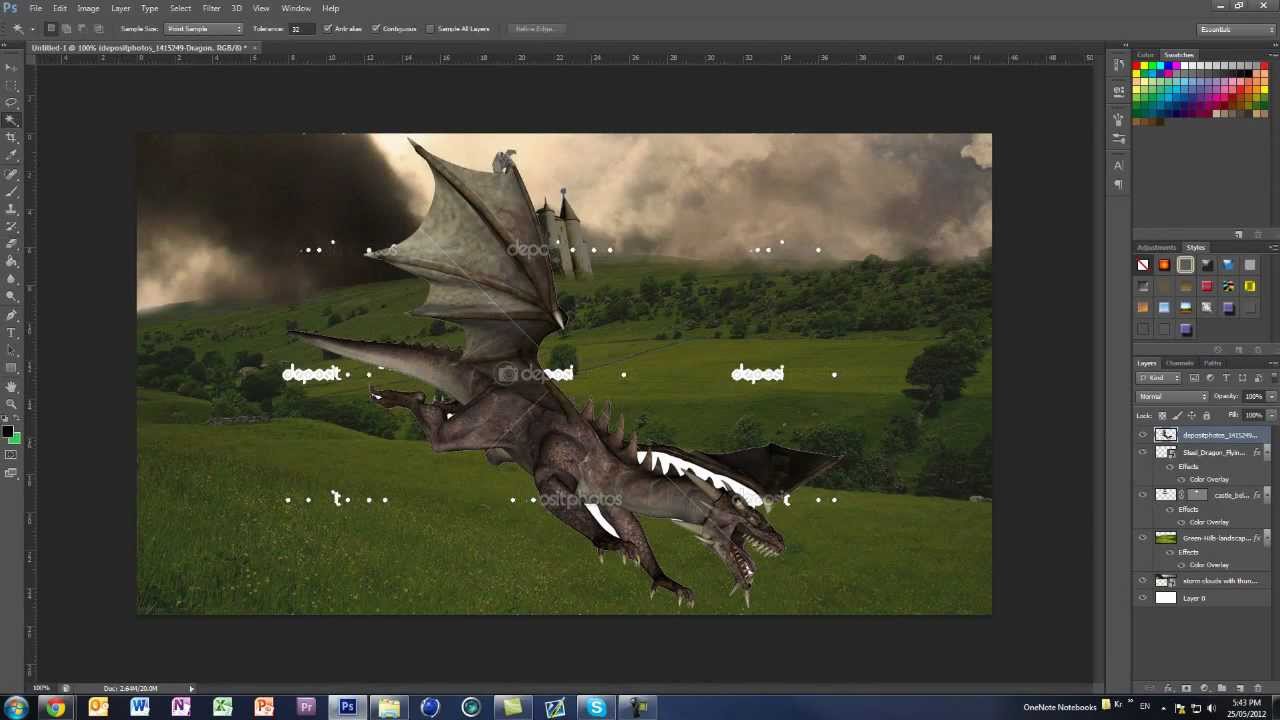The height and width of the screenshot is (720, 1280).
Task: Click the lock all padlock icon
Action: pos(1206,415)
